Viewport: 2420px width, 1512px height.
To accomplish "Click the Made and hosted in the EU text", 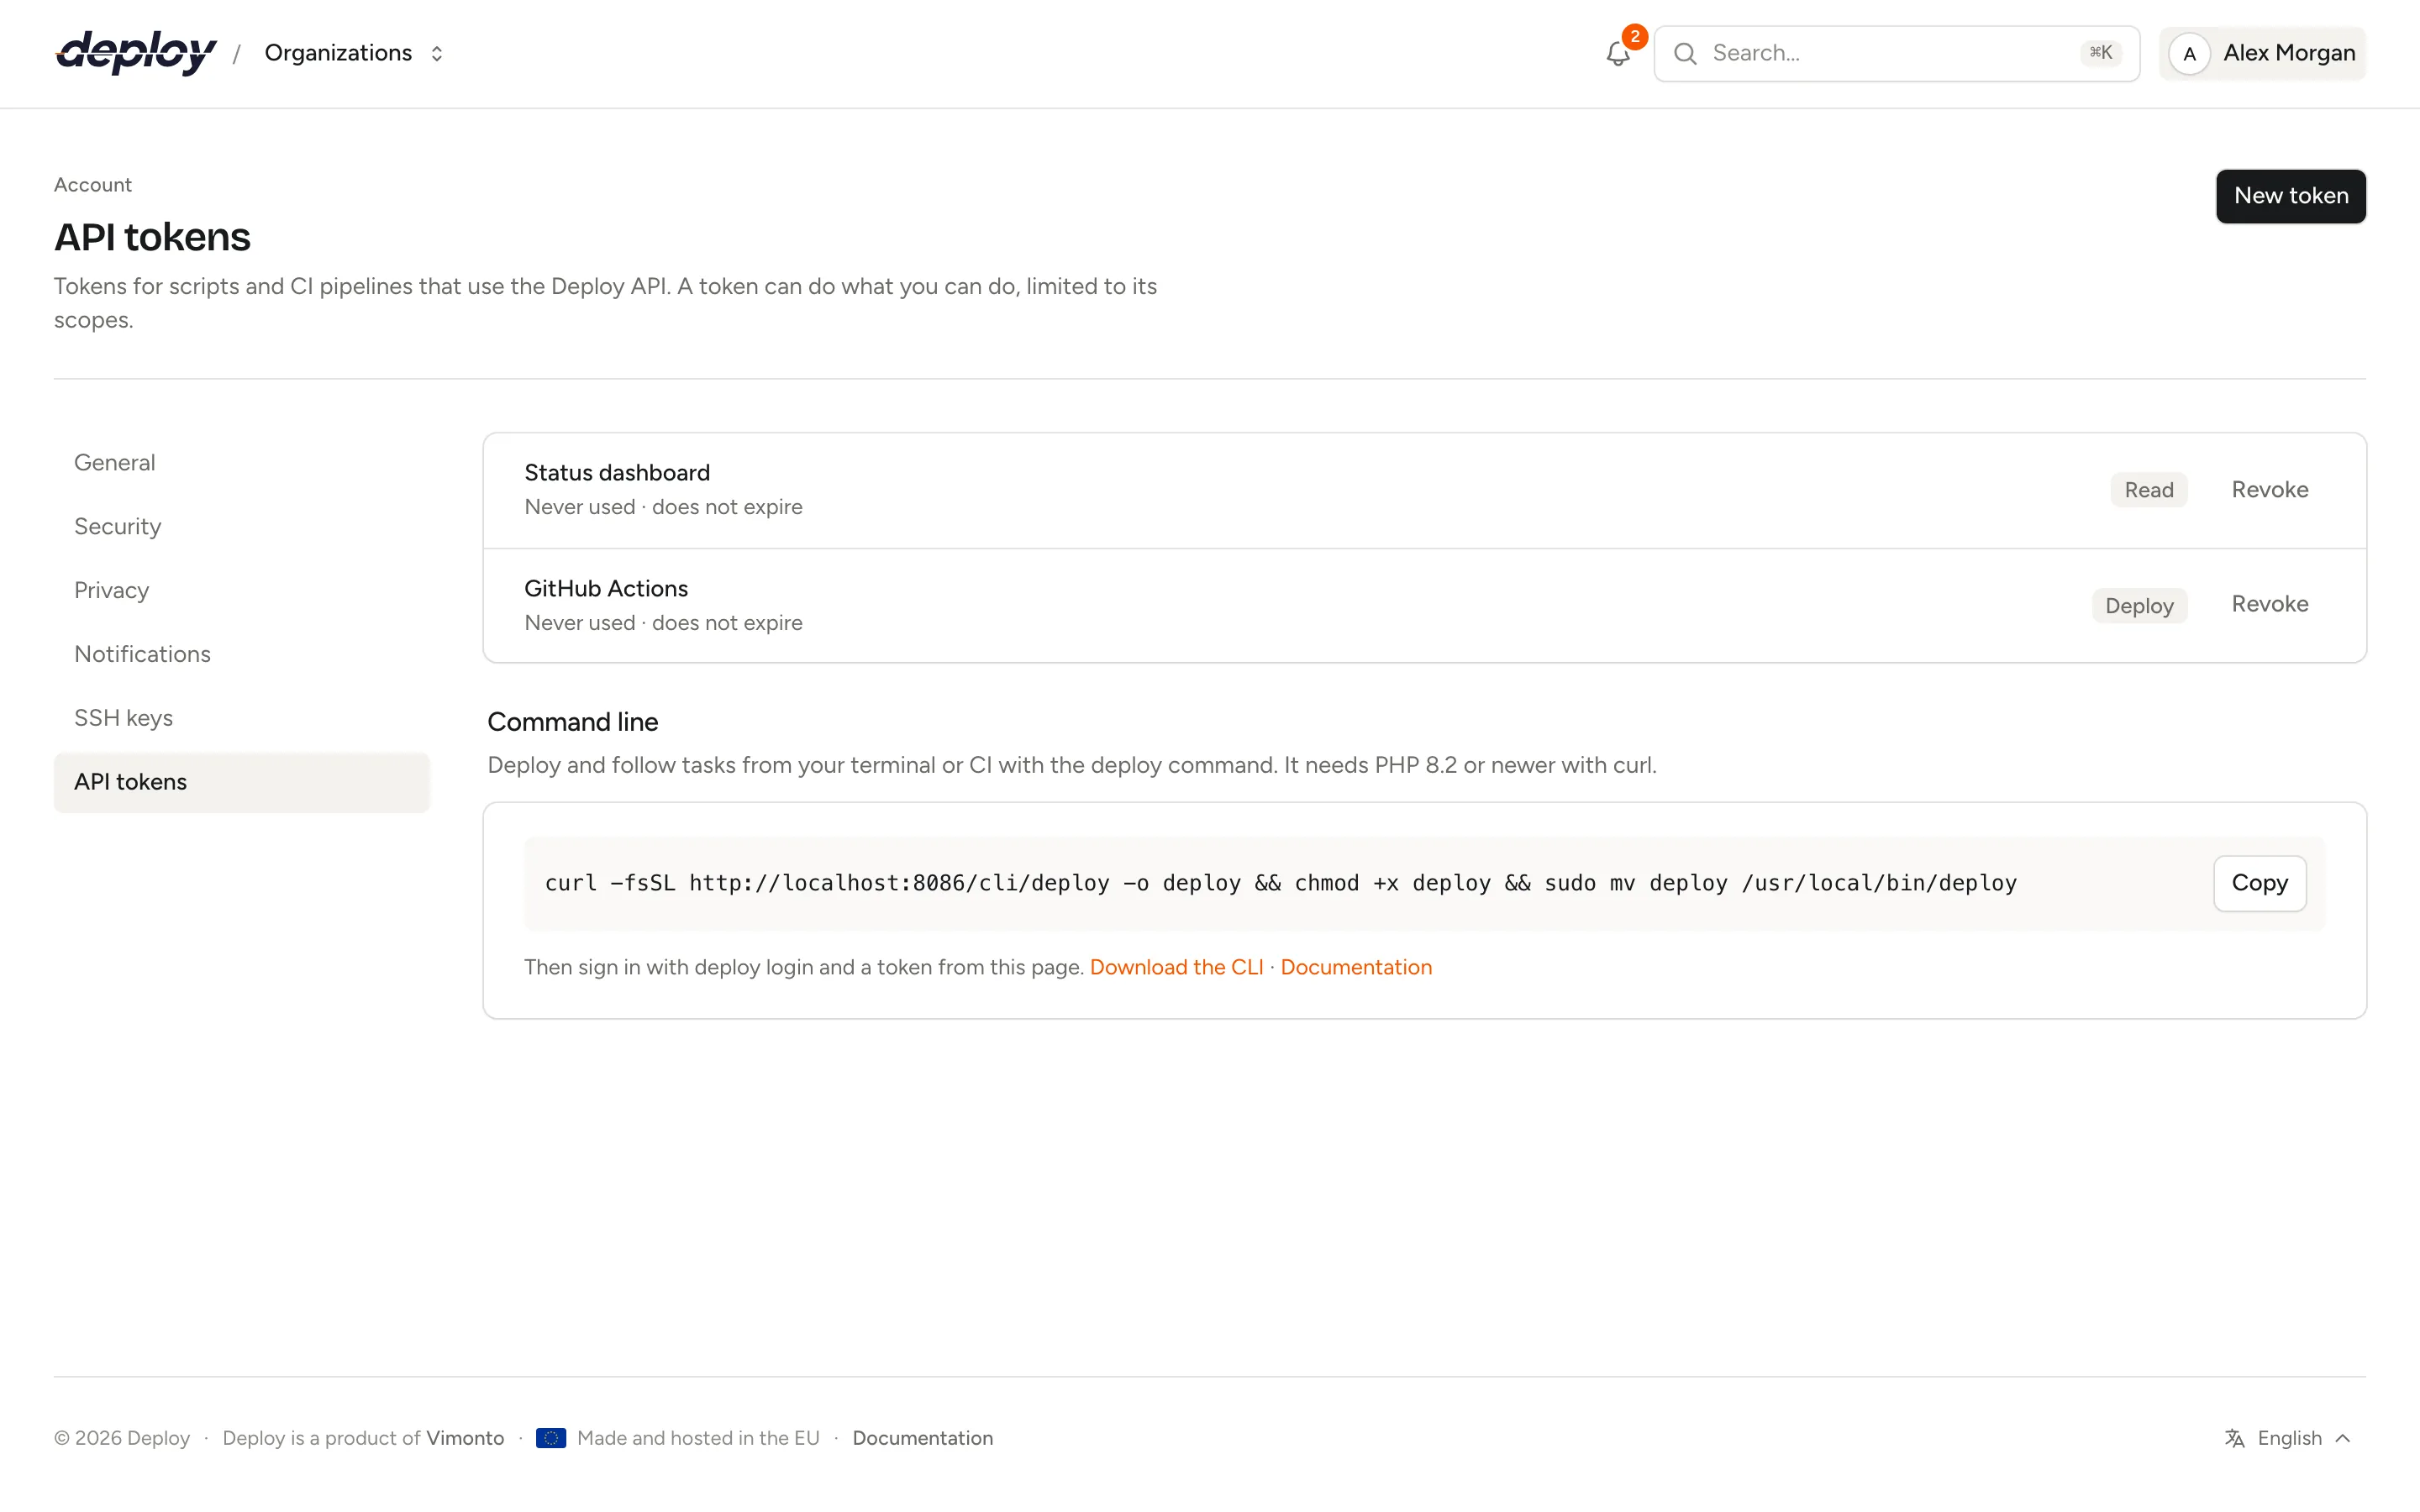I will 698,1438.
